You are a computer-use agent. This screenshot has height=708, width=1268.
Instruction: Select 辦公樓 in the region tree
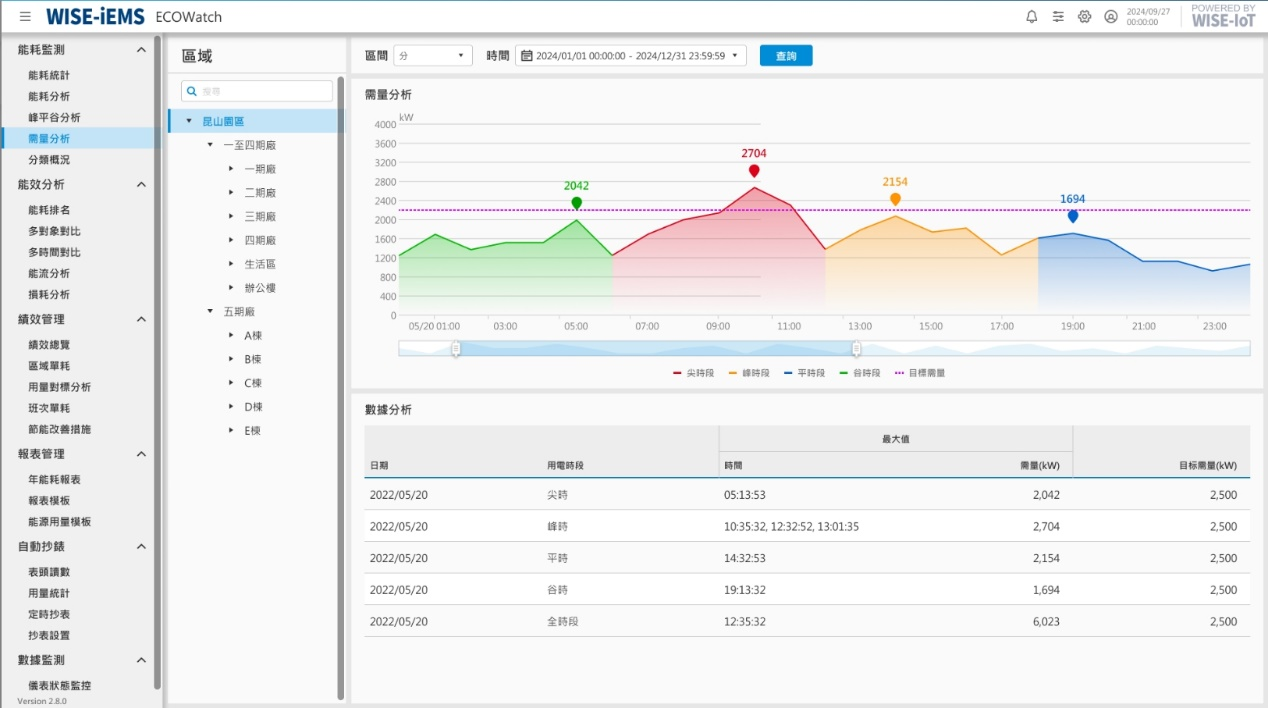[x=260, y=288]
